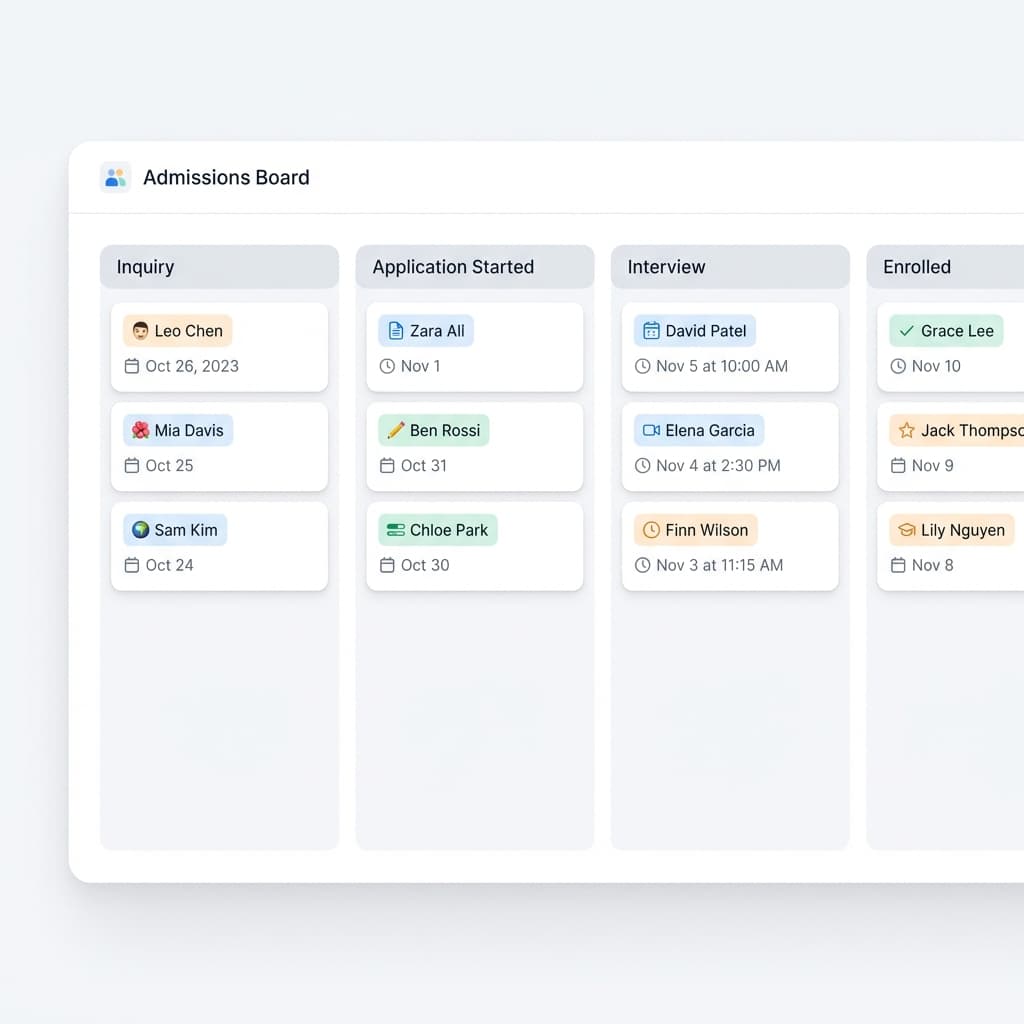Click the document icon on Zara All
This screenshot has width=1024, height=1024.
[x=395, y=331]
